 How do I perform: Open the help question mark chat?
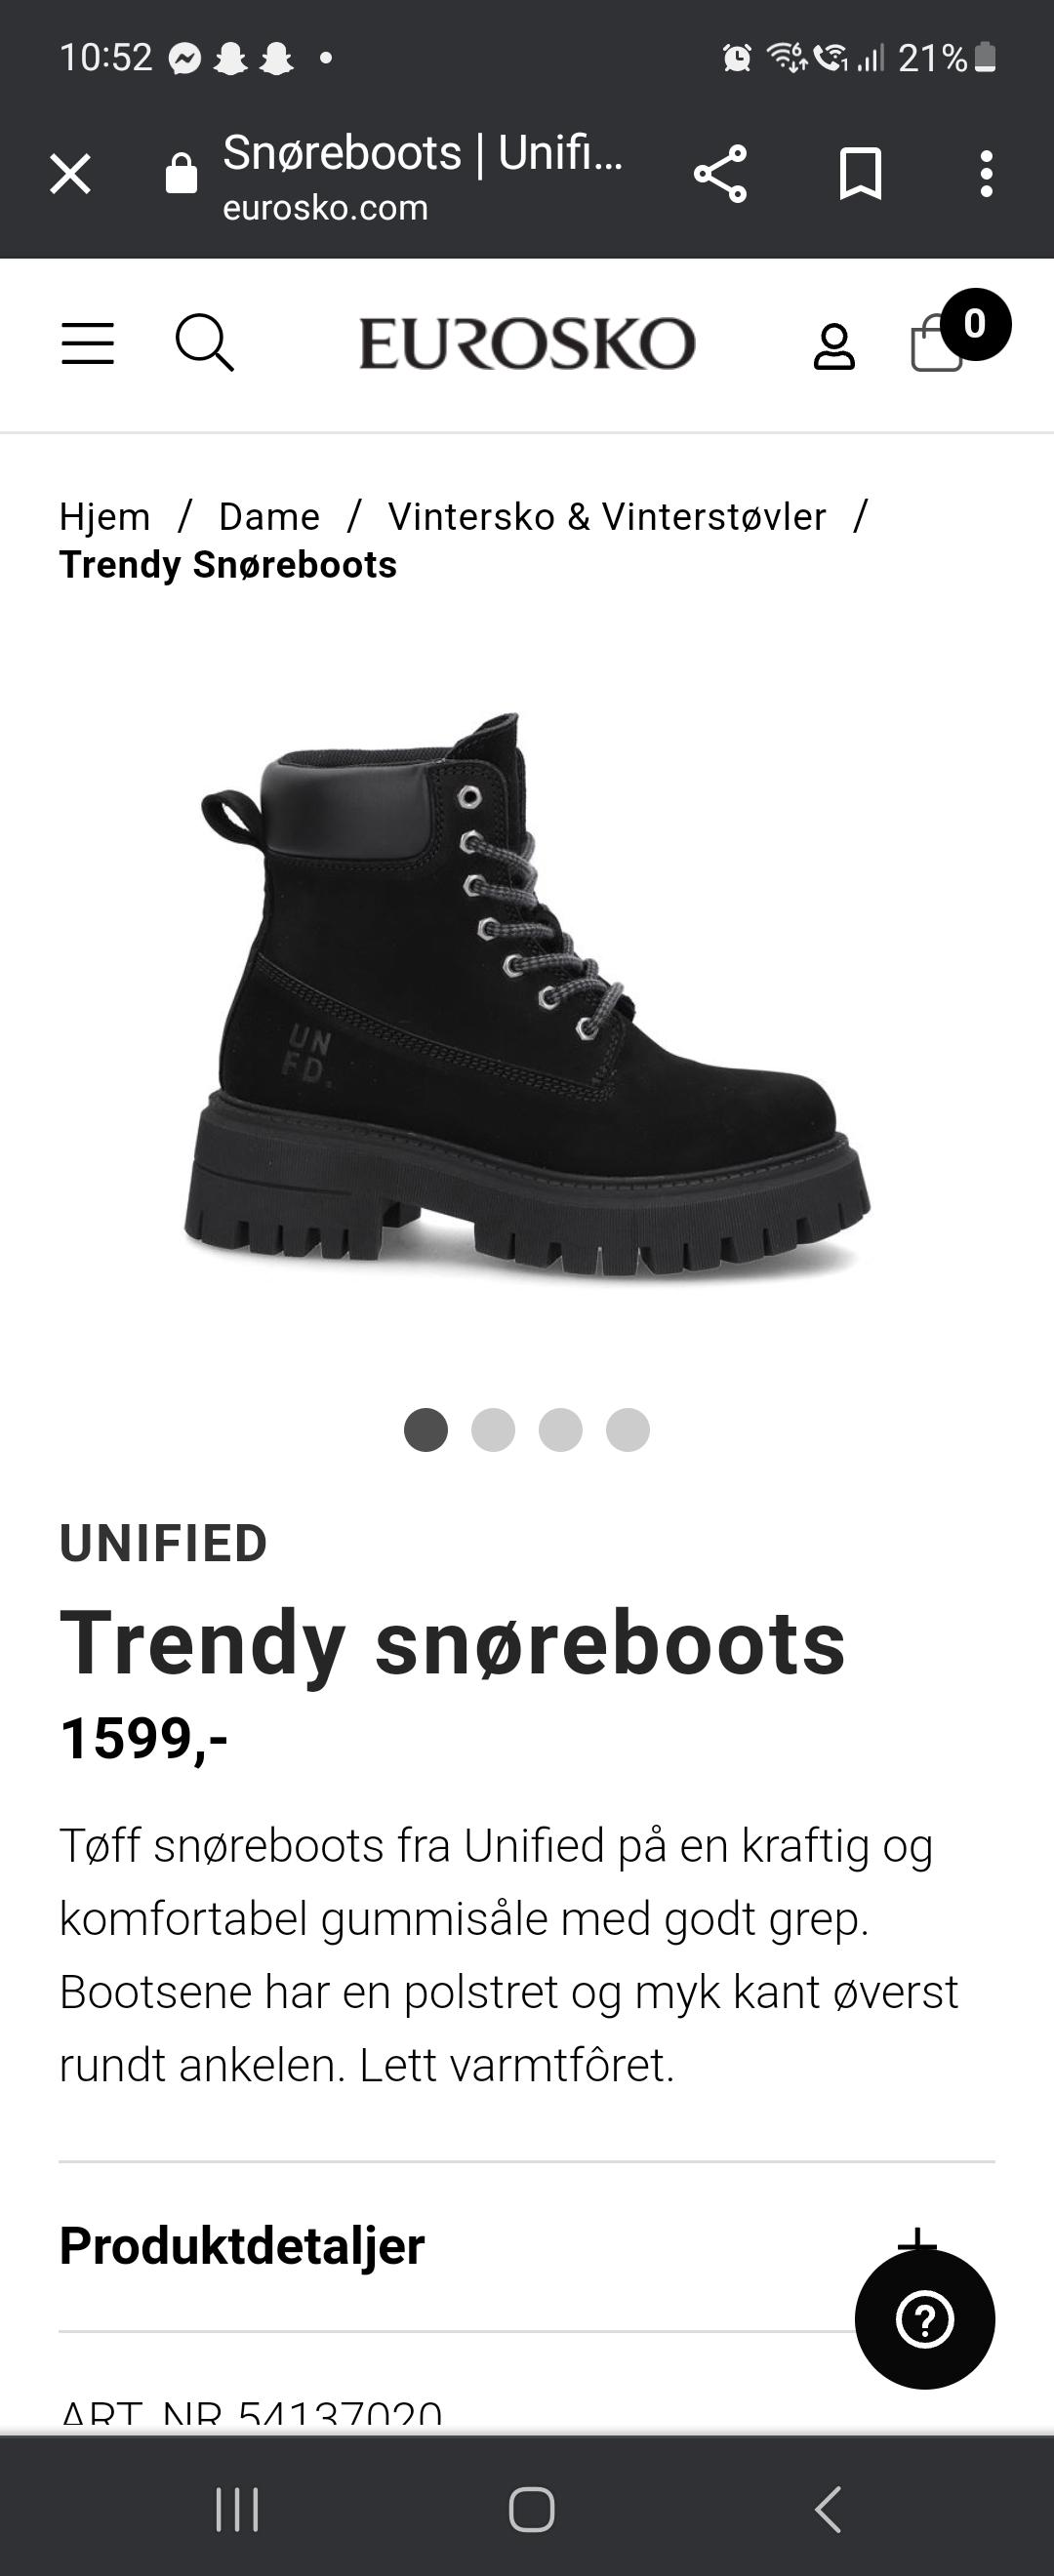925,2319
